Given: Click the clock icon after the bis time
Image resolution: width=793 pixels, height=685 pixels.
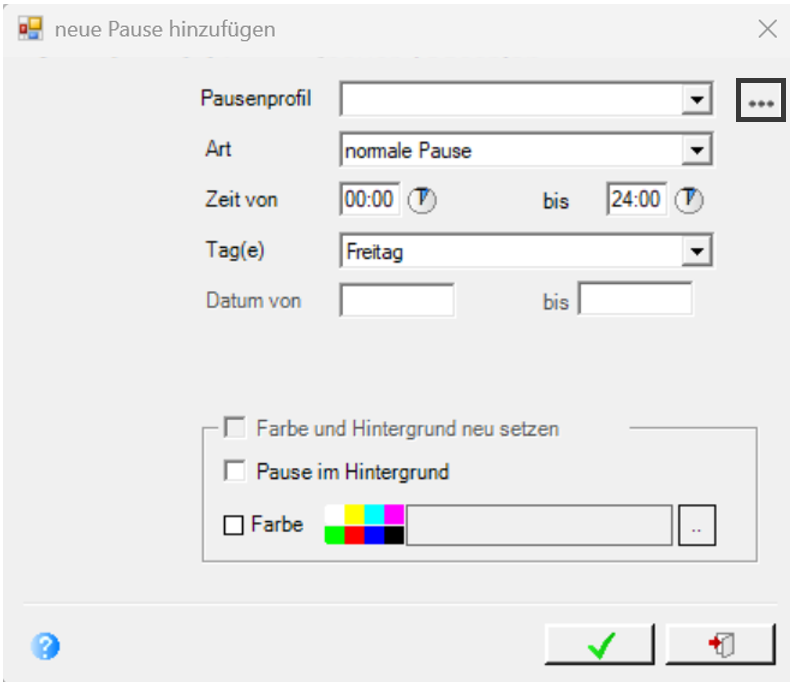Looking at the screenshot, I should (689, 200).
